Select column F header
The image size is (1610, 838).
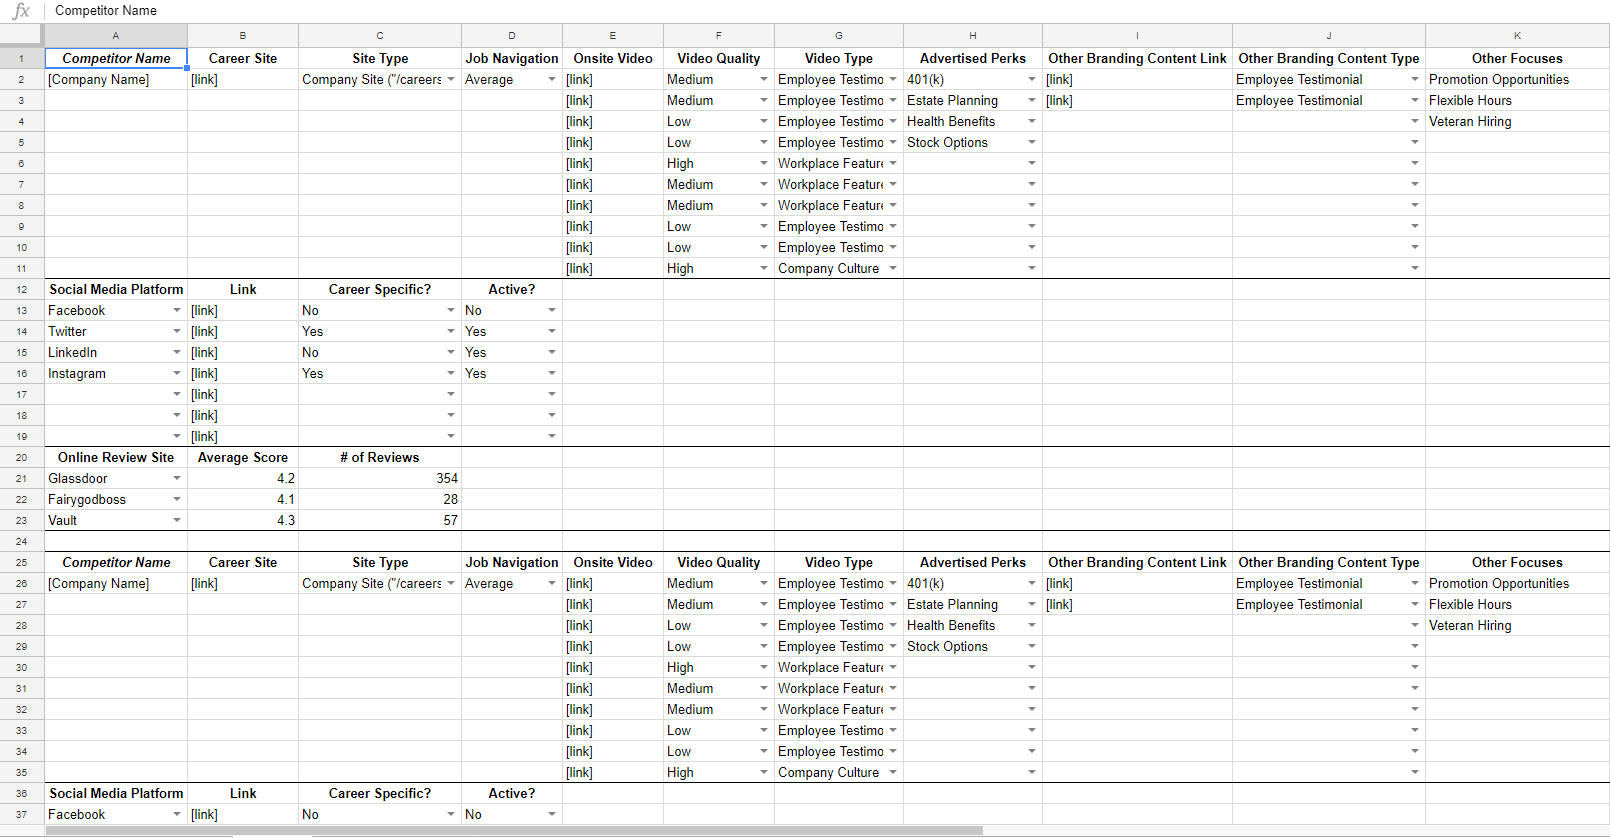(x=719, y=36)
